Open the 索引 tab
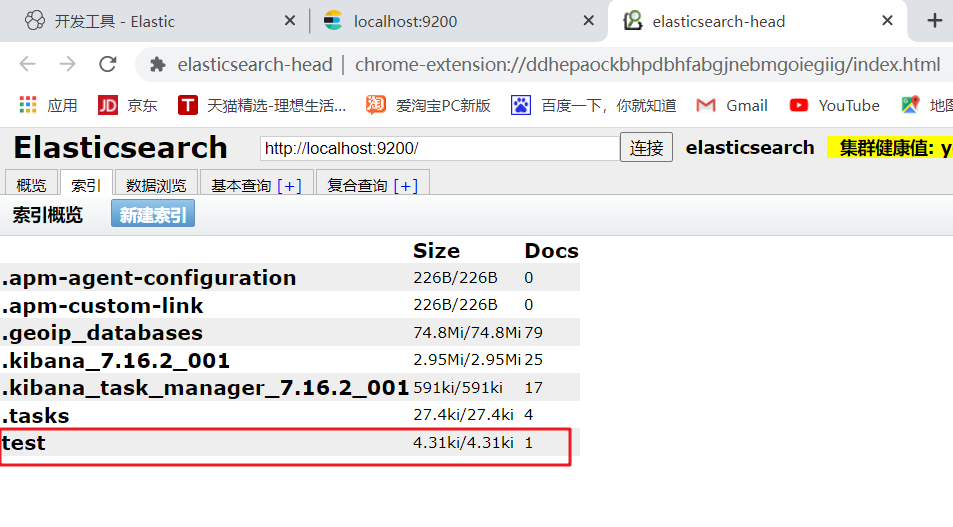953x527 pixels. coord(86,185)
